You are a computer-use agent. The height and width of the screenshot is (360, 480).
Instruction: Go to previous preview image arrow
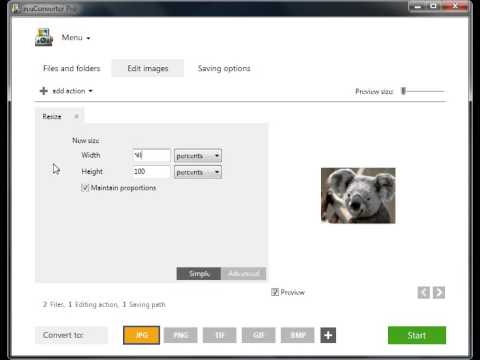[424, 293]
